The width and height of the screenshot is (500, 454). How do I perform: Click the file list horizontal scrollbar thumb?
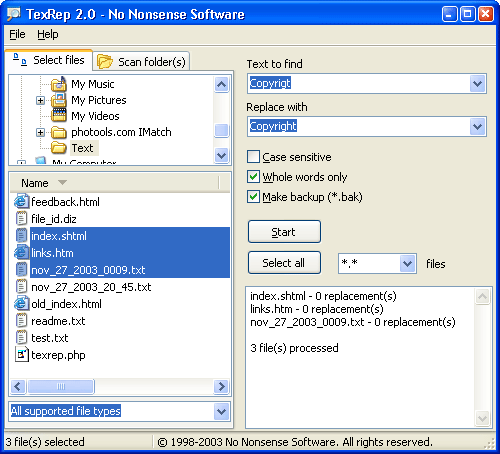61,387
